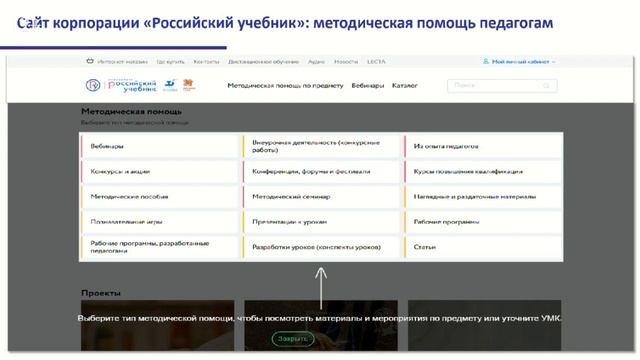Open Дистанционное обучение link
This screenshot has width=640, height=360.
tap(263, 62)
